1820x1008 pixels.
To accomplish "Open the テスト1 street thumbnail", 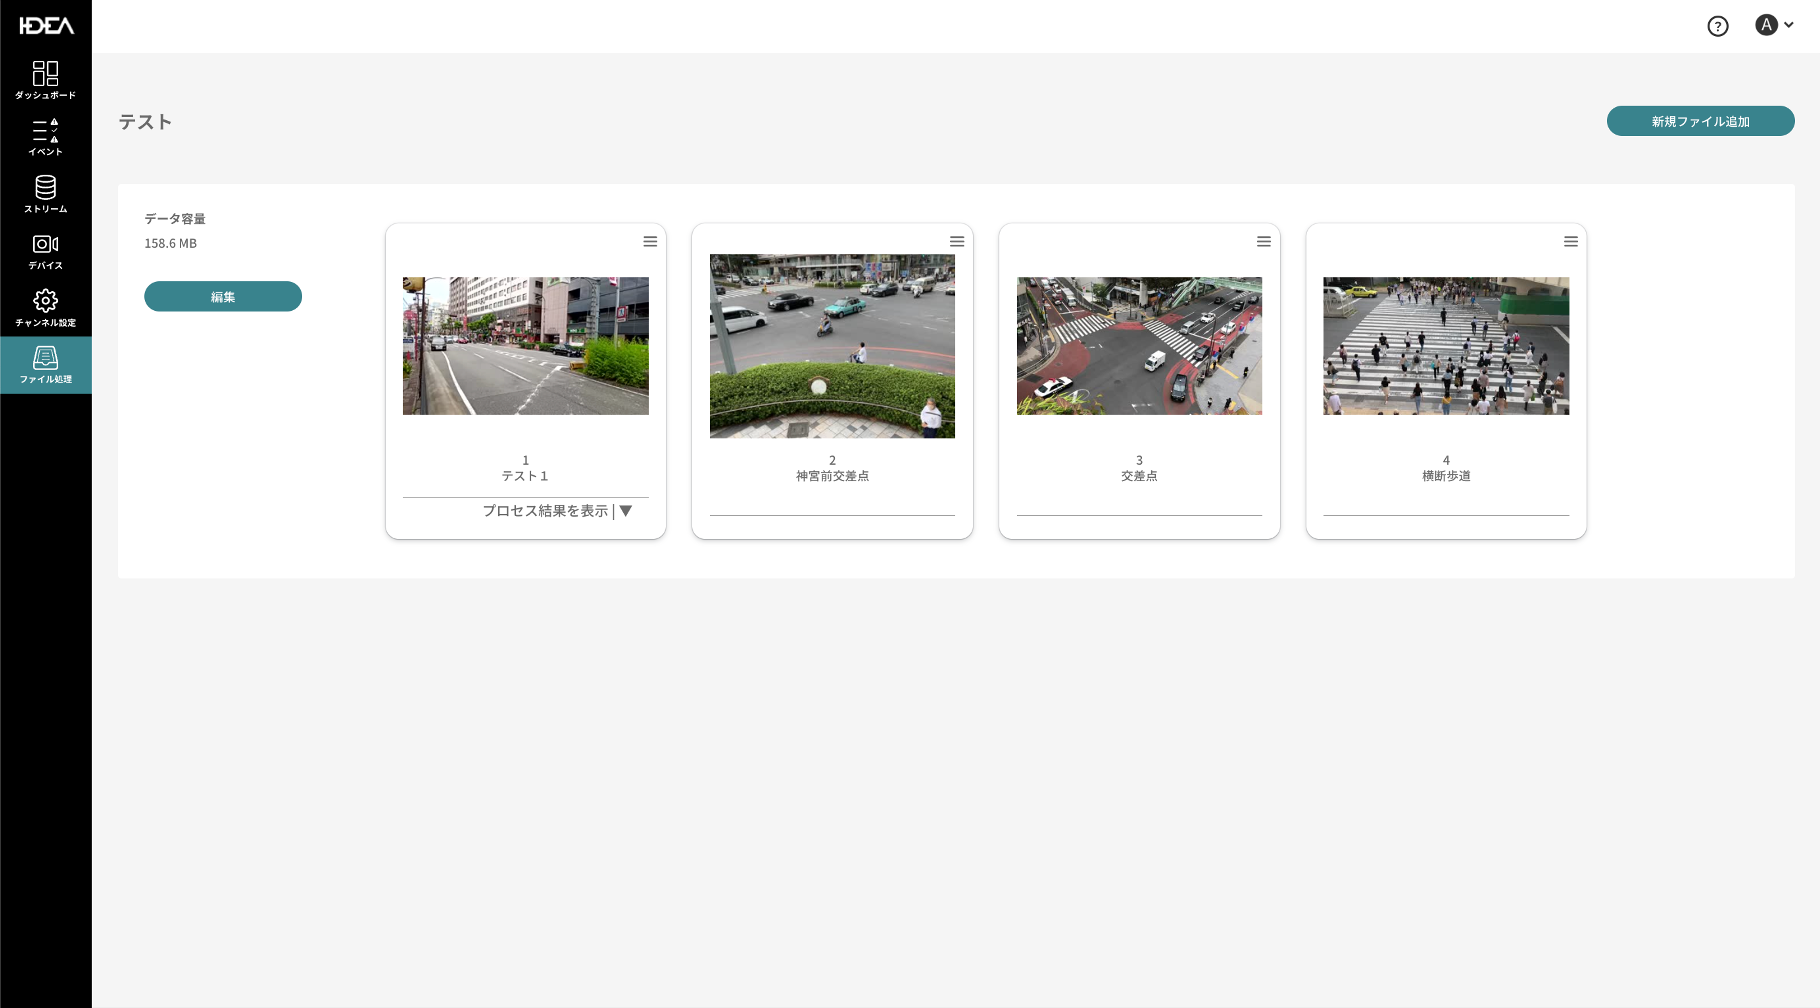I will pos(526,346).
